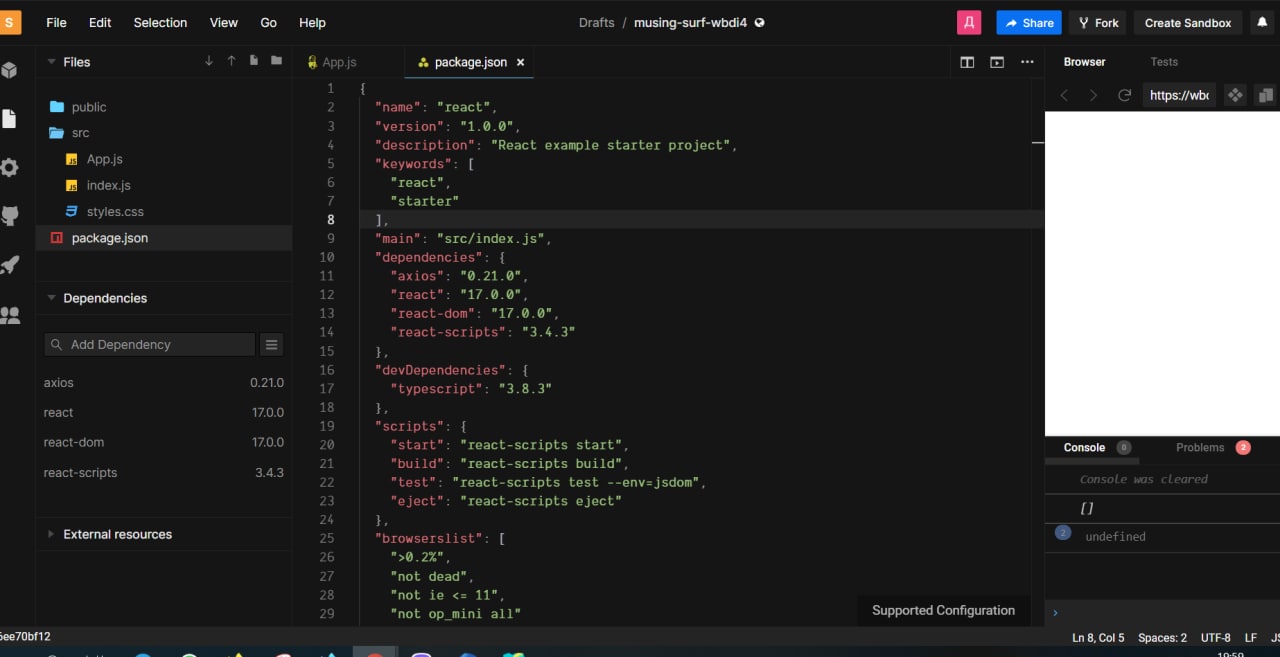Switch to the Tests tab
The image size is (1280, 657).
coord(1164,62)
